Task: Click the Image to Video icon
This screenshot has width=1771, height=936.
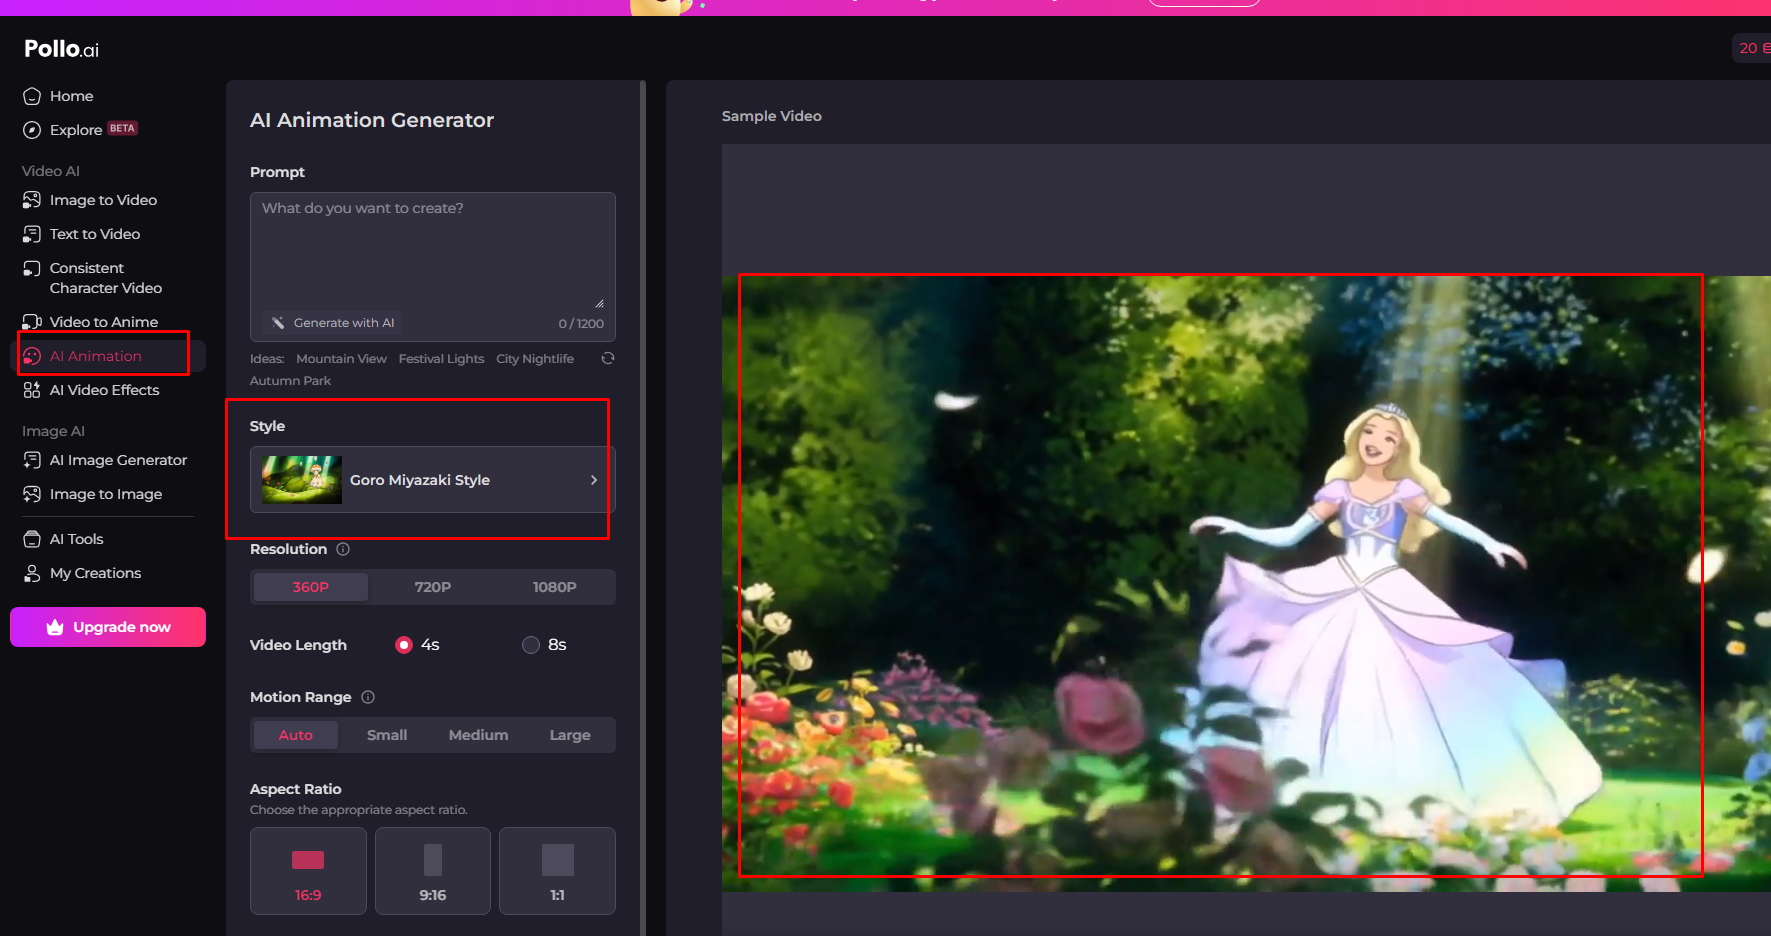Action: (x=32, y=200)
